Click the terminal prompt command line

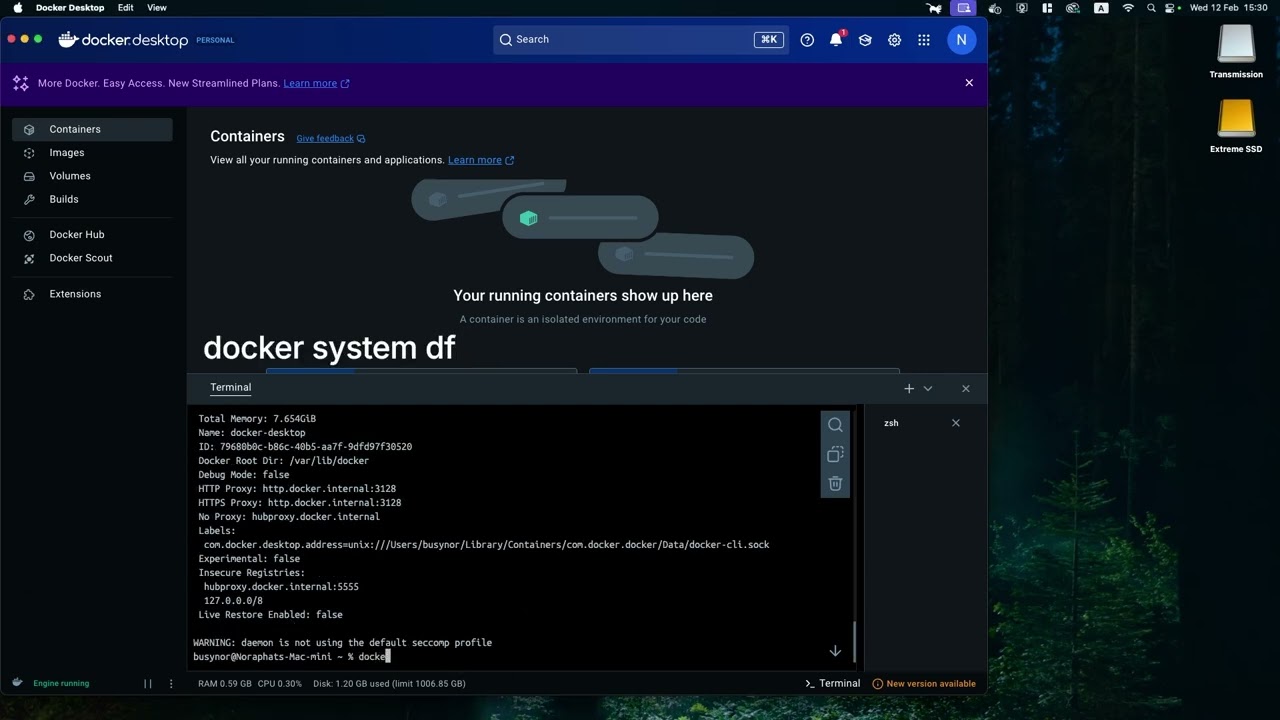coord(291,657)
